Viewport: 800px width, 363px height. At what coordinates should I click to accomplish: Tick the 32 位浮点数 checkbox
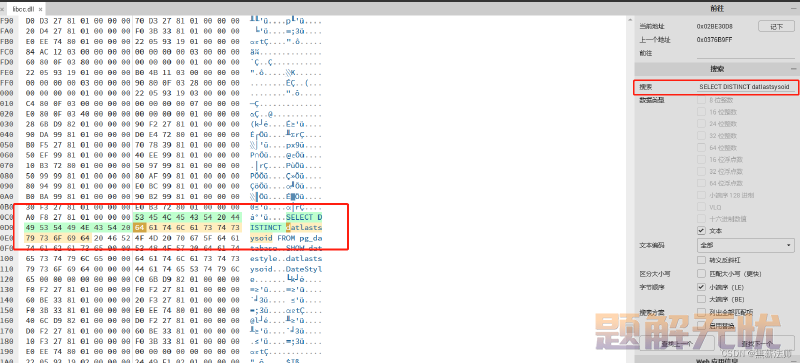[701, 172]
